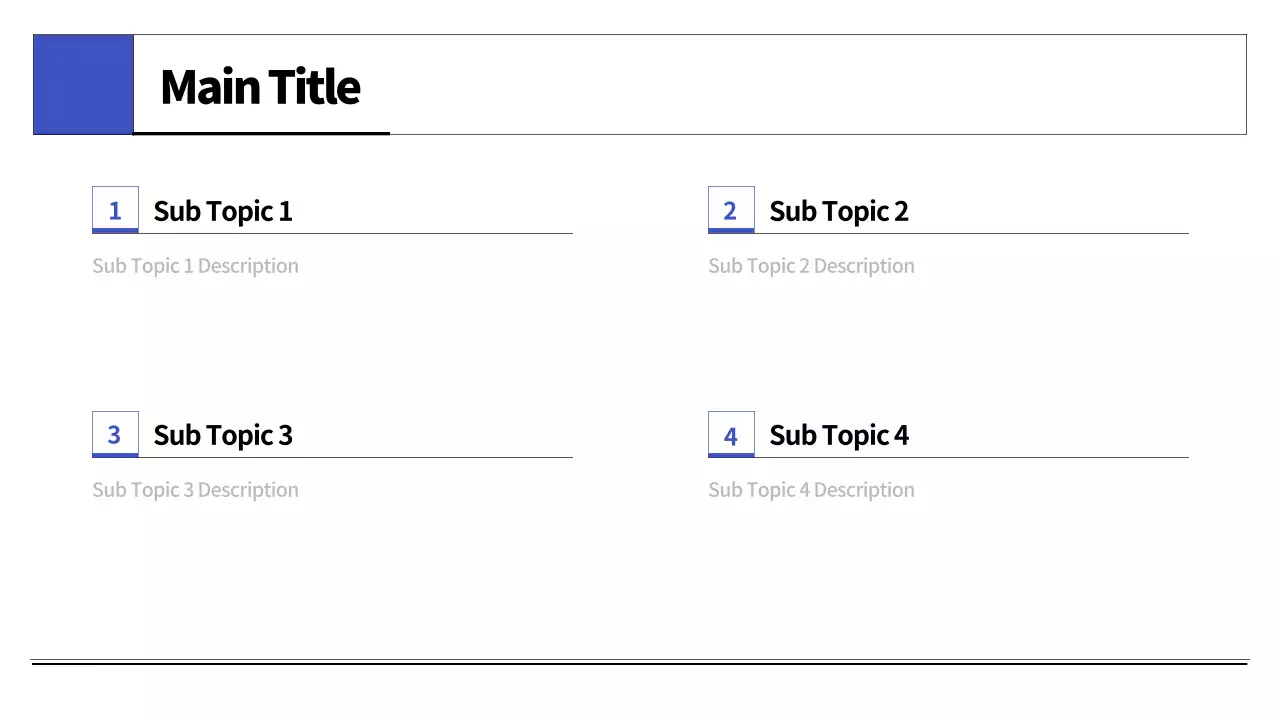Select the Sub Topic 4 heading
Screen dimensions: 1280x720
839,435
